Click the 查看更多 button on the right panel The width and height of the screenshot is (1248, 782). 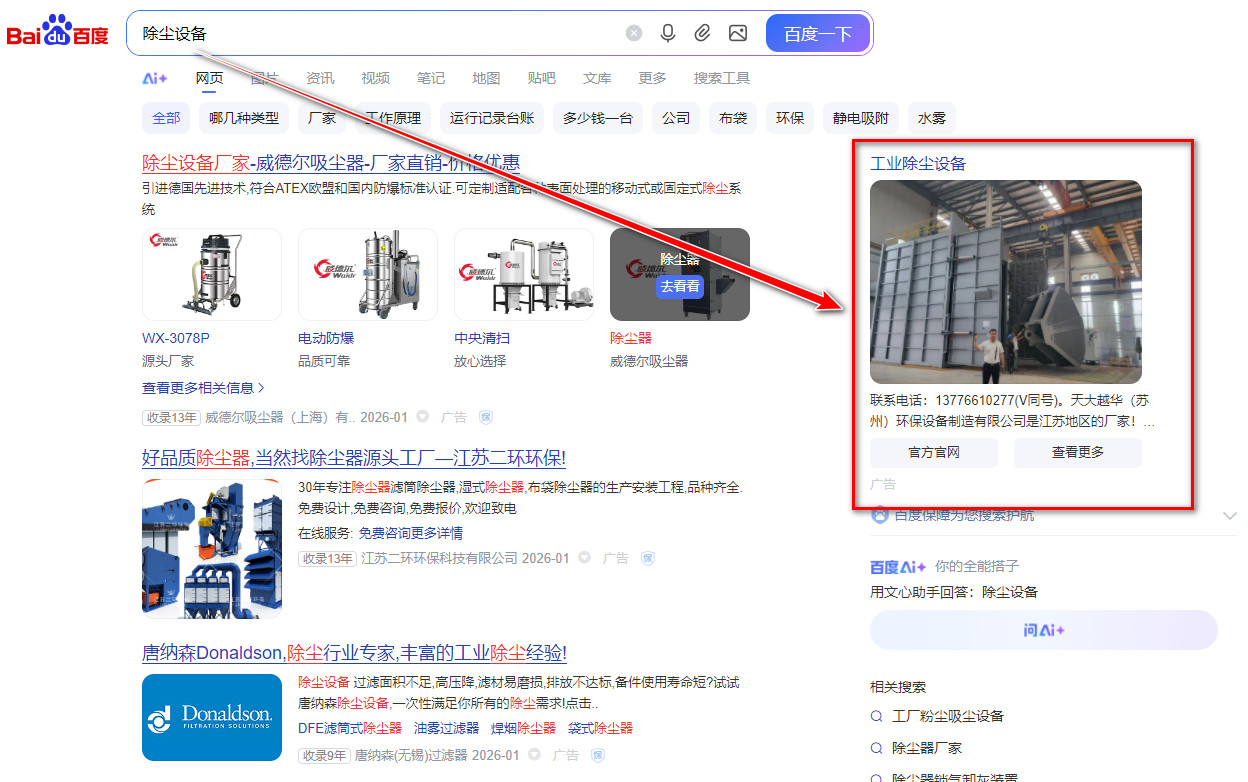[1077, 452]
